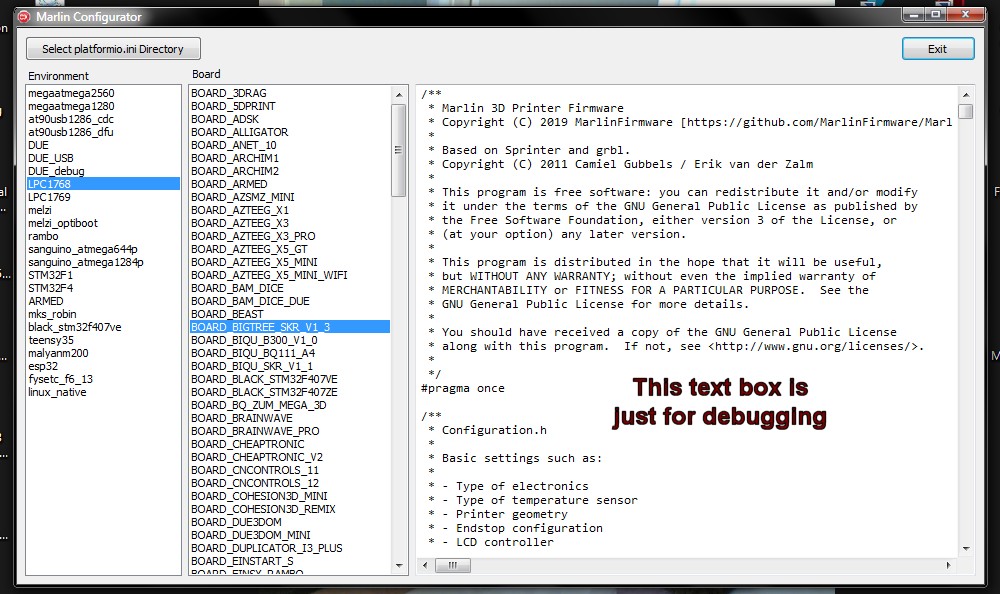1000x594 pixels.
Task: Click text box horizontal scroll right arrow
Action: [948, 565]
